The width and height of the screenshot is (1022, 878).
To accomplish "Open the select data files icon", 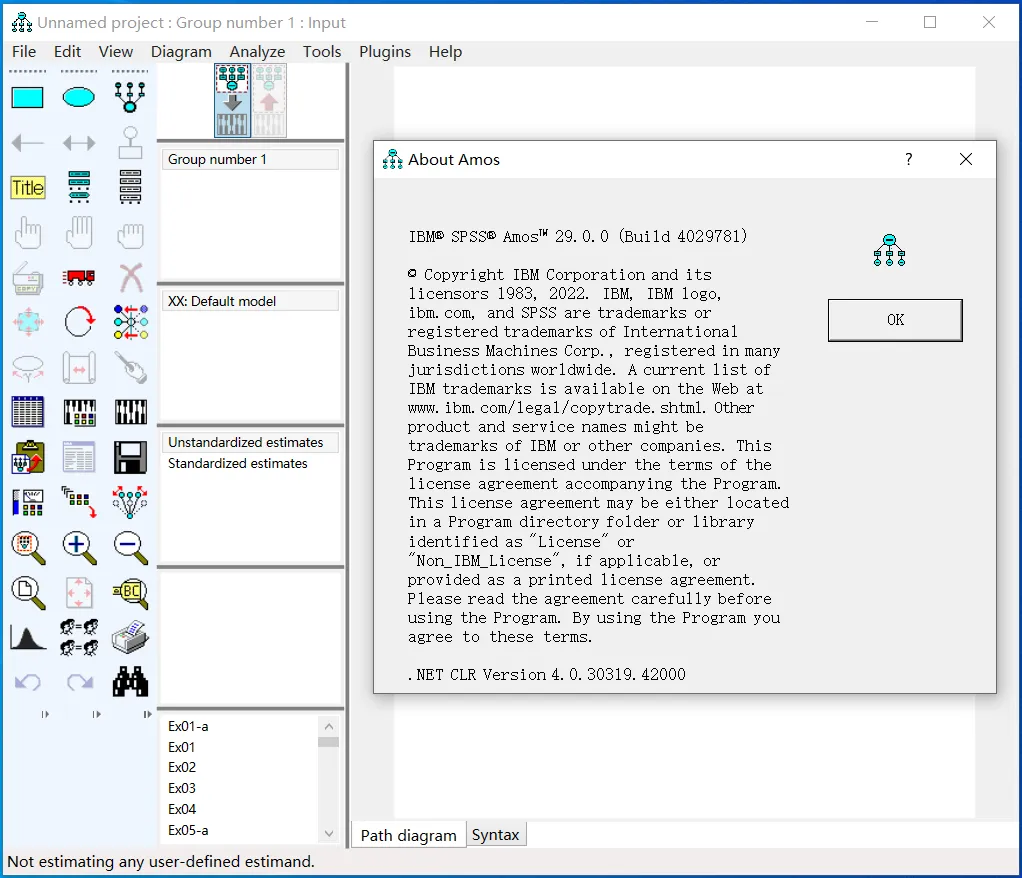I will click(x=27, y=412).
